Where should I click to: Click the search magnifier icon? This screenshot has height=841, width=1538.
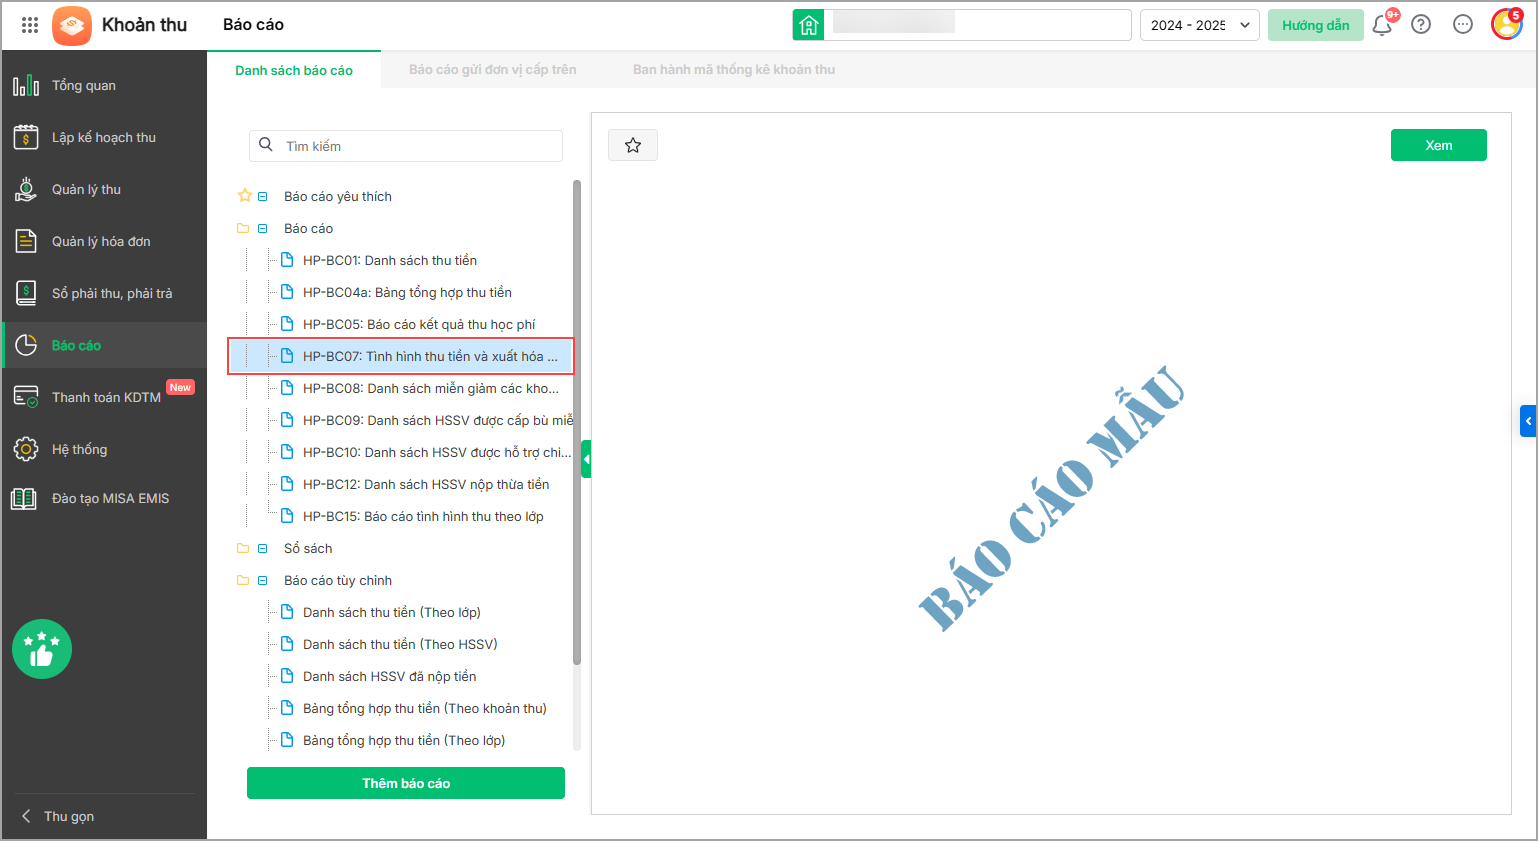[x=266, y=145]
